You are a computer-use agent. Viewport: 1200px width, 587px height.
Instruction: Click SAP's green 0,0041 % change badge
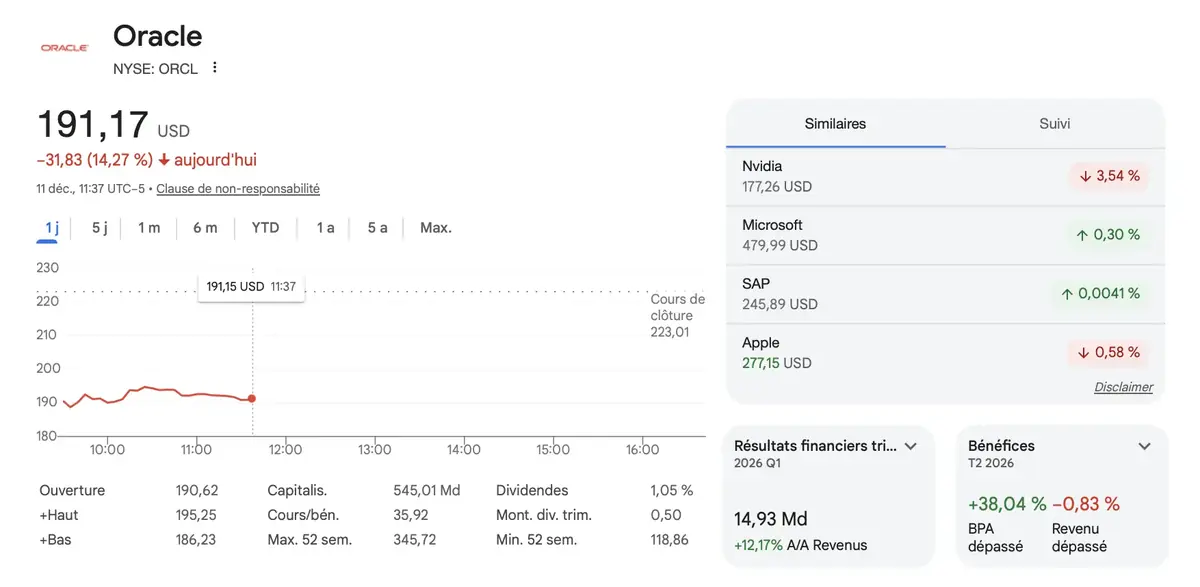tap(1101, 294)
